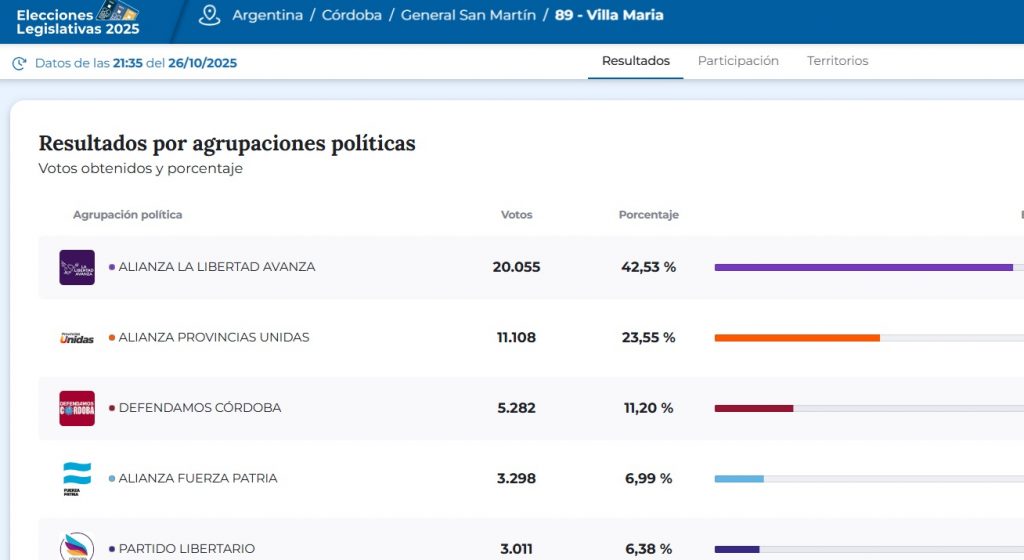This screenshot has width=1024, height=560.
Task: Click the La Libertad Avanza party logo
Action: click(x=77, y=267)
